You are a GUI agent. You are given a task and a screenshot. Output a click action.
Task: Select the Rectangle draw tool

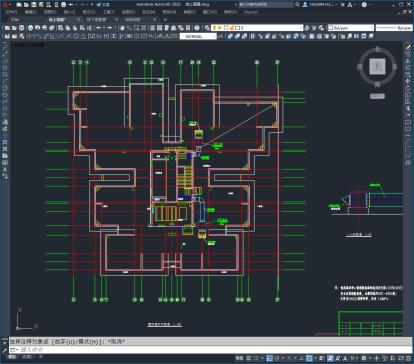coord(5,74)
